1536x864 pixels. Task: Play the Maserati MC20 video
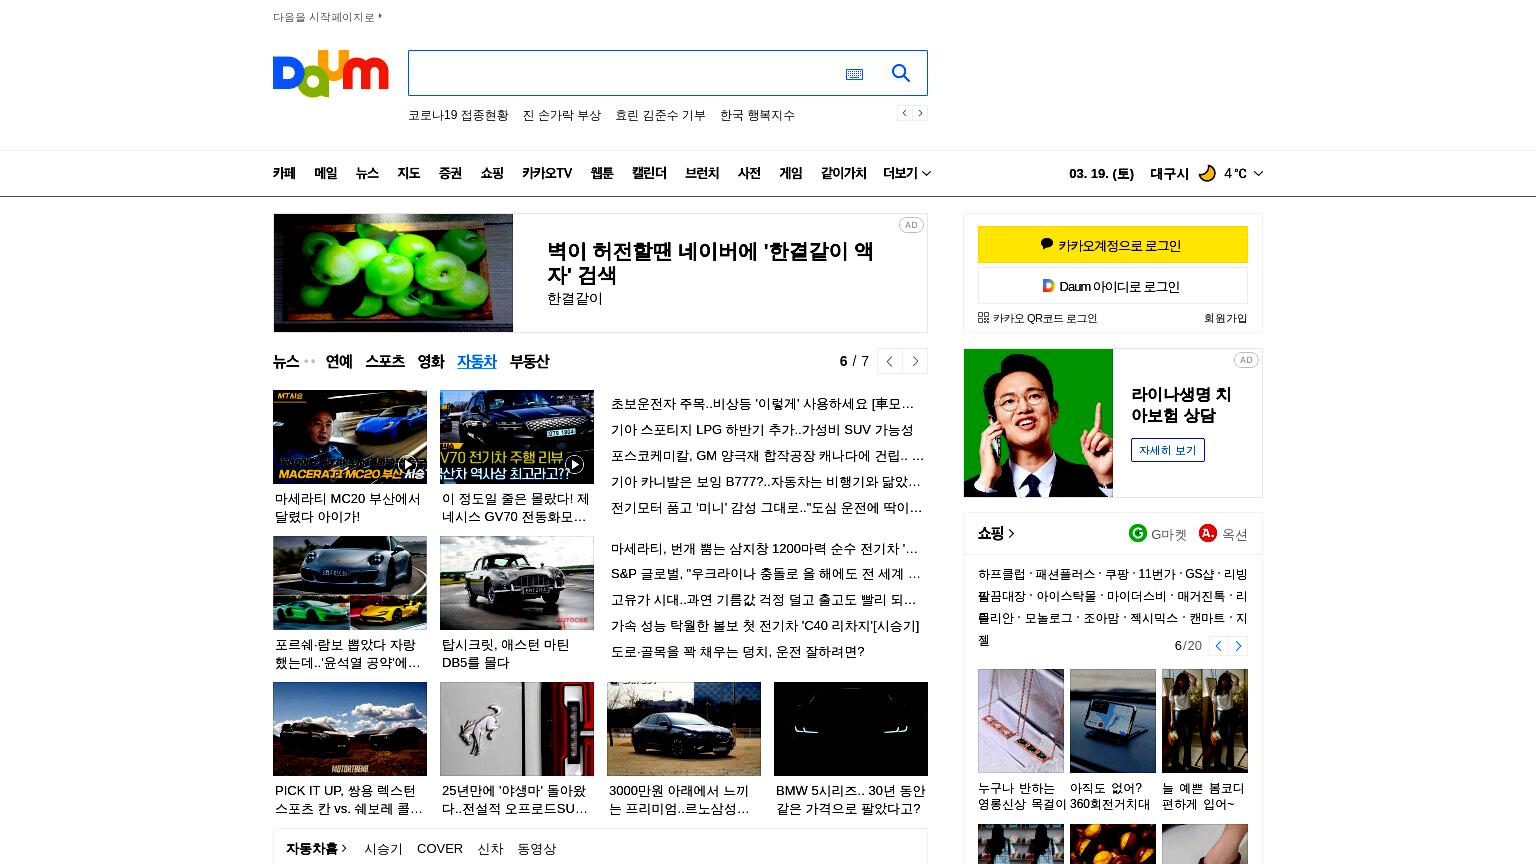coord(407,464)
